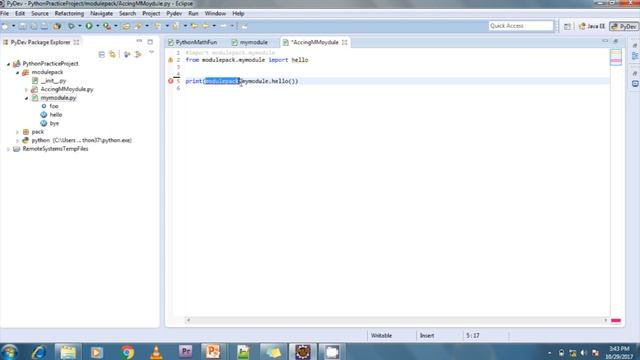Click the Quick Access search field

tap(521, 26)
